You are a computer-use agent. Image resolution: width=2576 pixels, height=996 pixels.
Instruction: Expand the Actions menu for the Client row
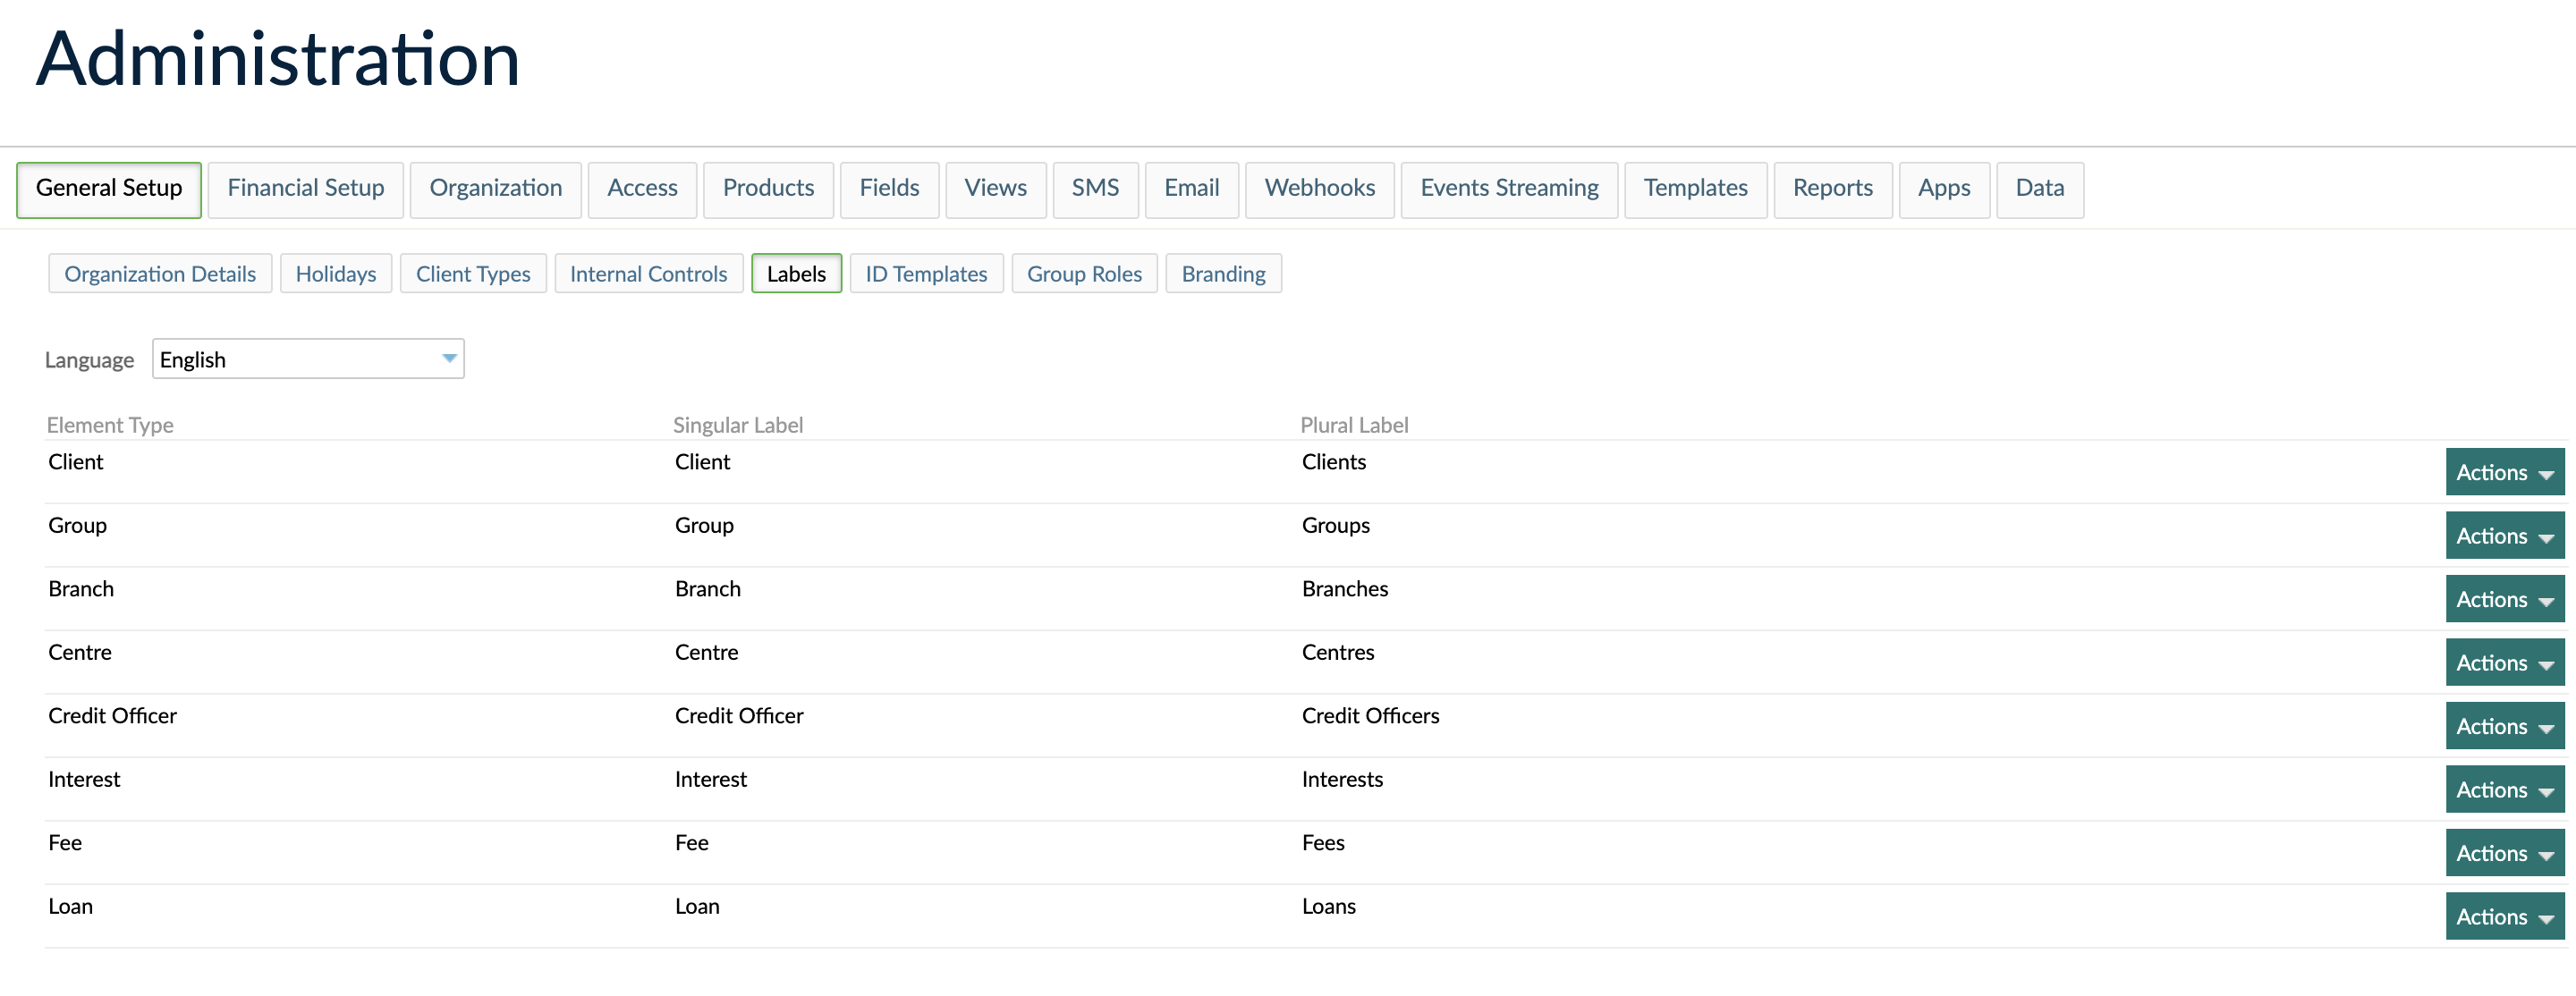(2504, 471)
